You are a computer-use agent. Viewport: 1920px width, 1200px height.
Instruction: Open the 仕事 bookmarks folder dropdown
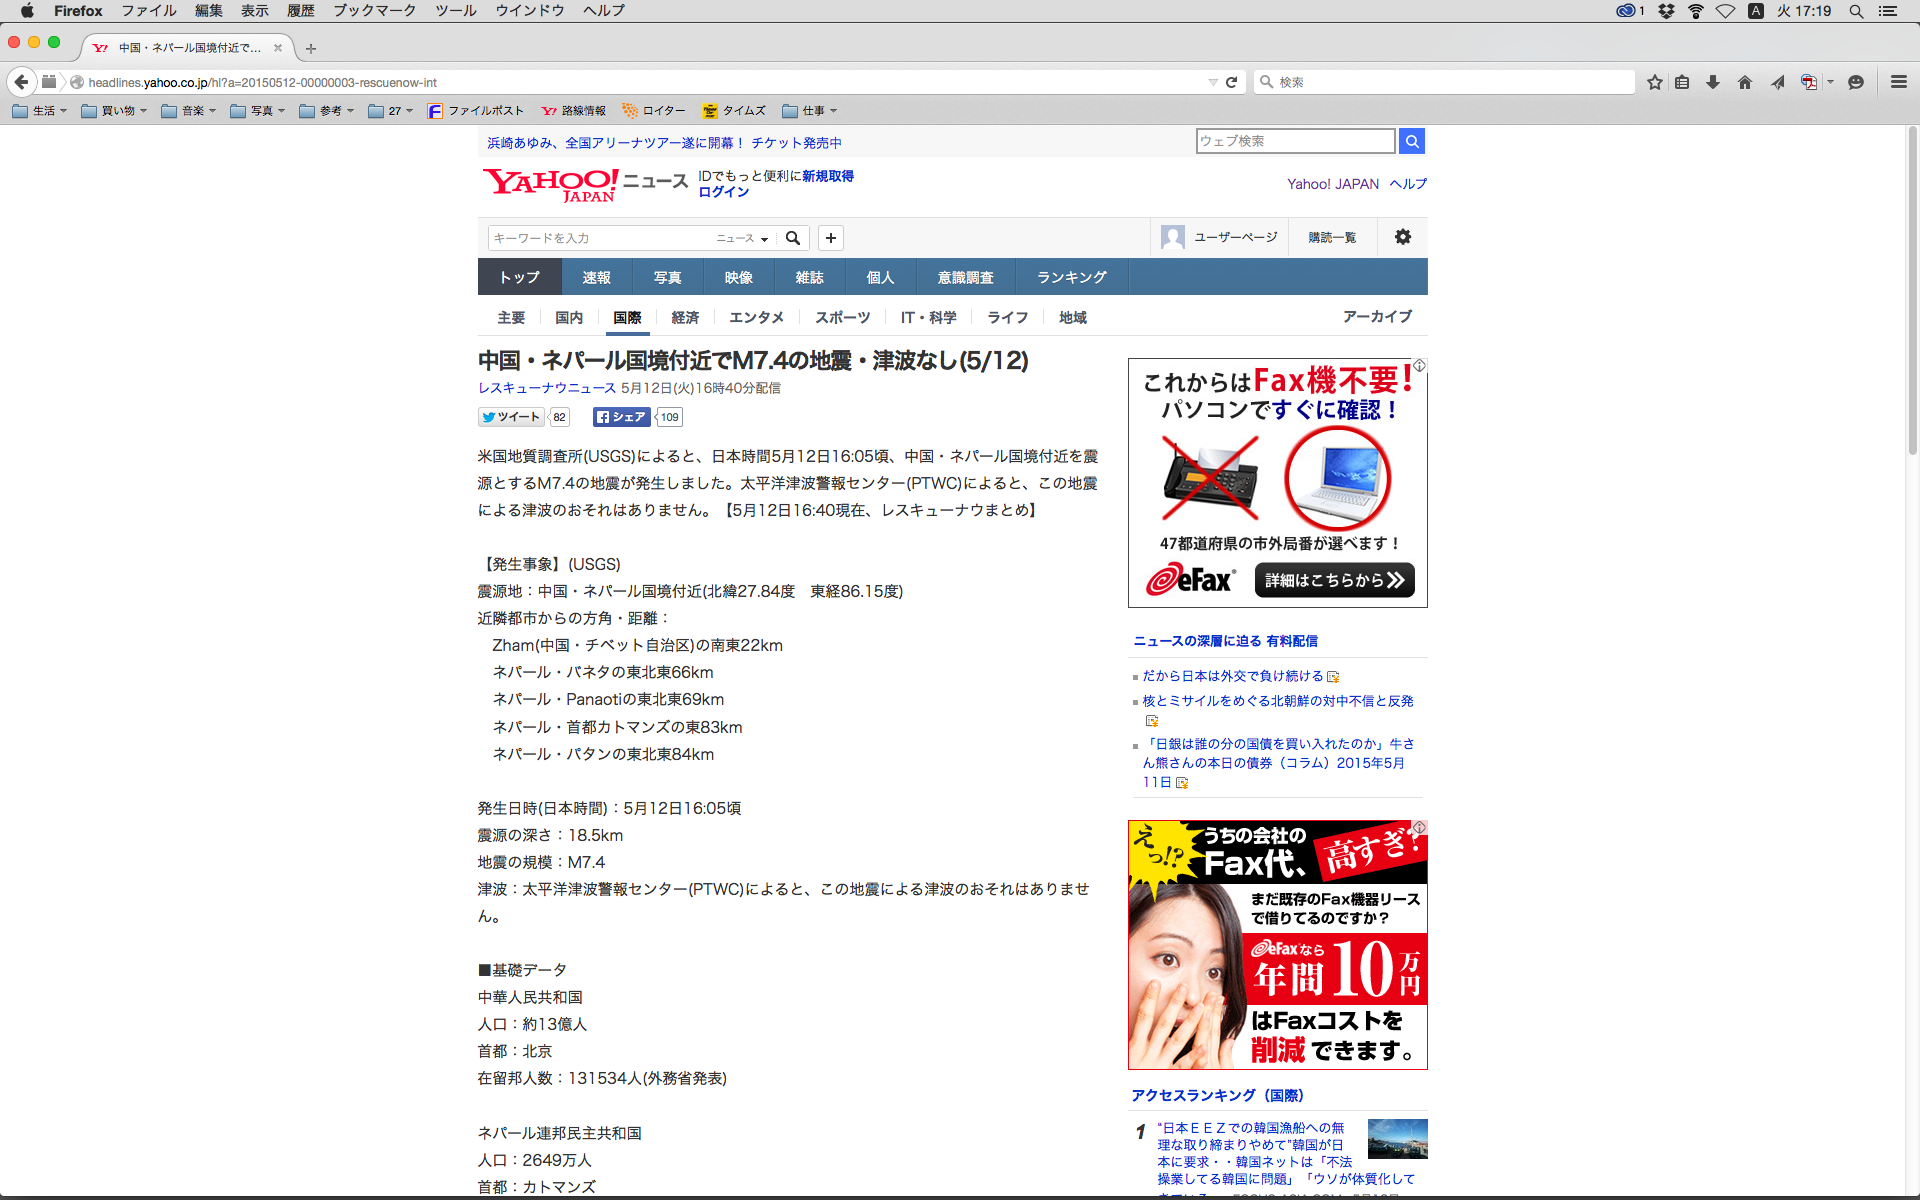pyautogui.click(x=810, y=111)
